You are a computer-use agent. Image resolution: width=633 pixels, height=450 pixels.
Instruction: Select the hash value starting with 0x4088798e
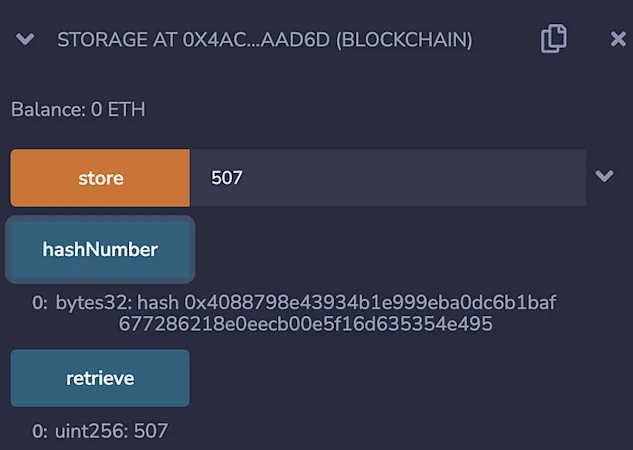370,302
